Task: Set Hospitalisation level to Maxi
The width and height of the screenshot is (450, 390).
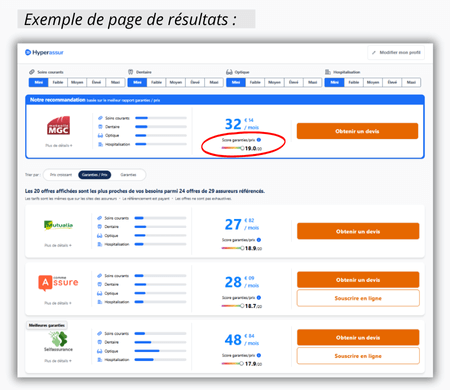Action: [411, 82]
